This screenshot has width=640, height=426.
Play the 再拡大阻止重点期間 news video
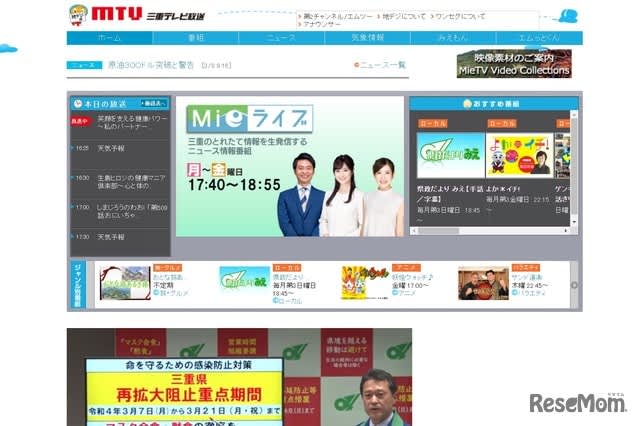pos(239,377)
